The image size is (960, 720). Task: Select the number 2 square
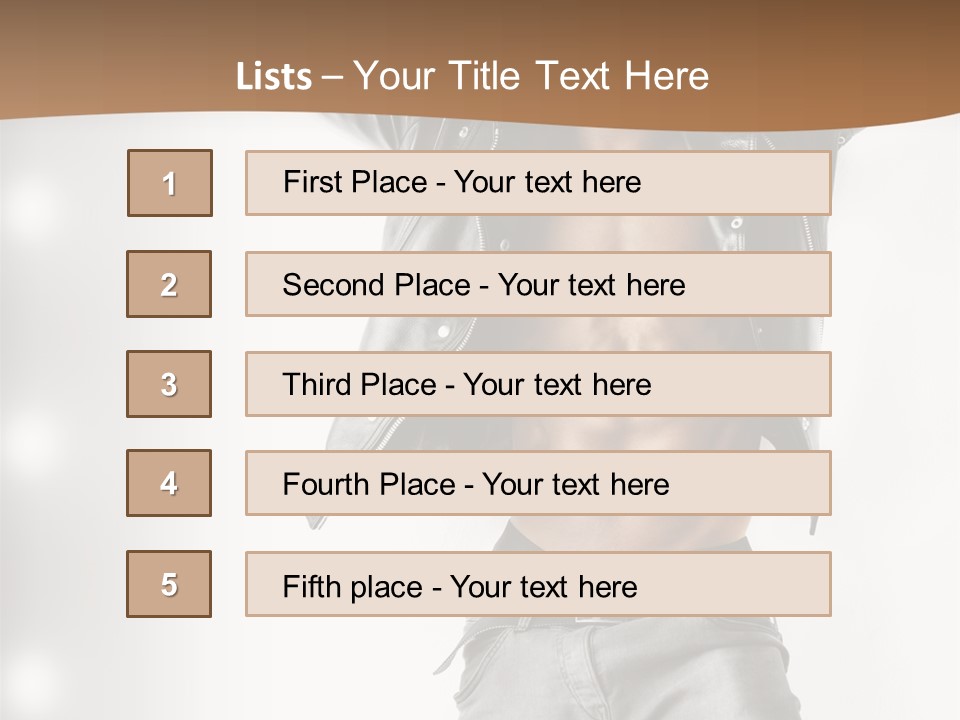169,284
